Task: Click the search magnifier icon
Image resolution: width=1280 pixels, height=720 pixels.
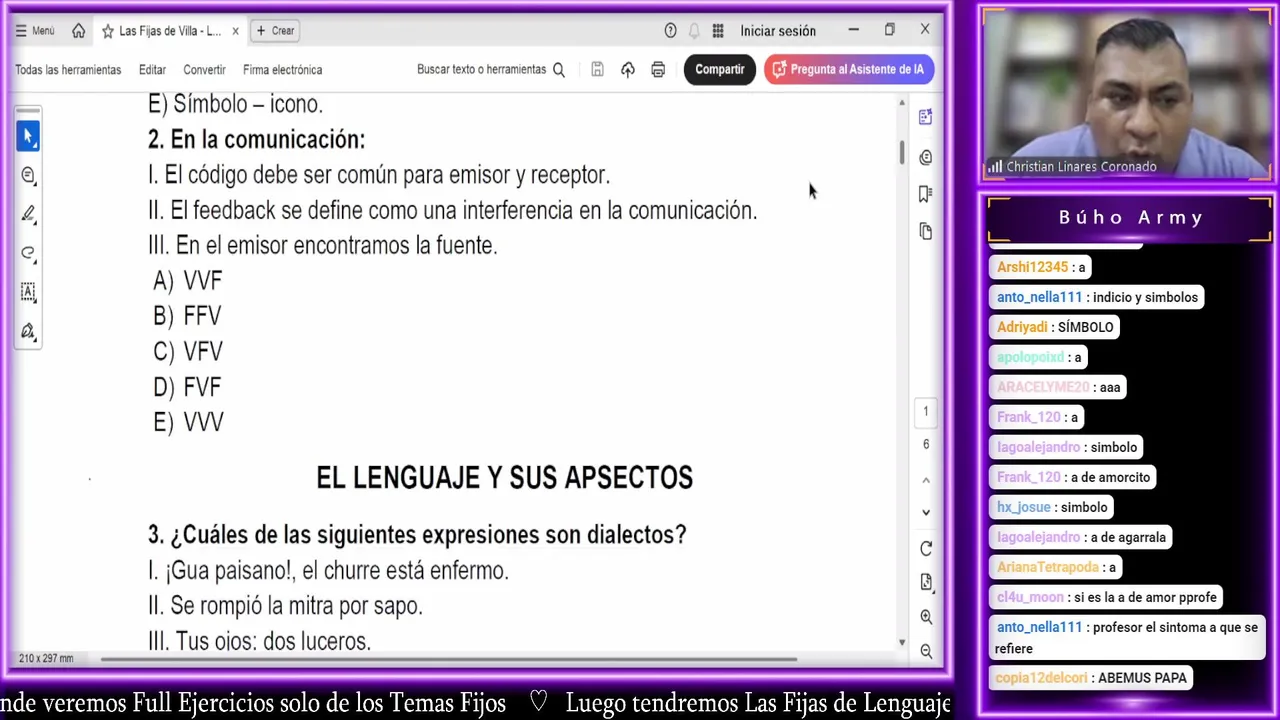Action: [559, 70]
